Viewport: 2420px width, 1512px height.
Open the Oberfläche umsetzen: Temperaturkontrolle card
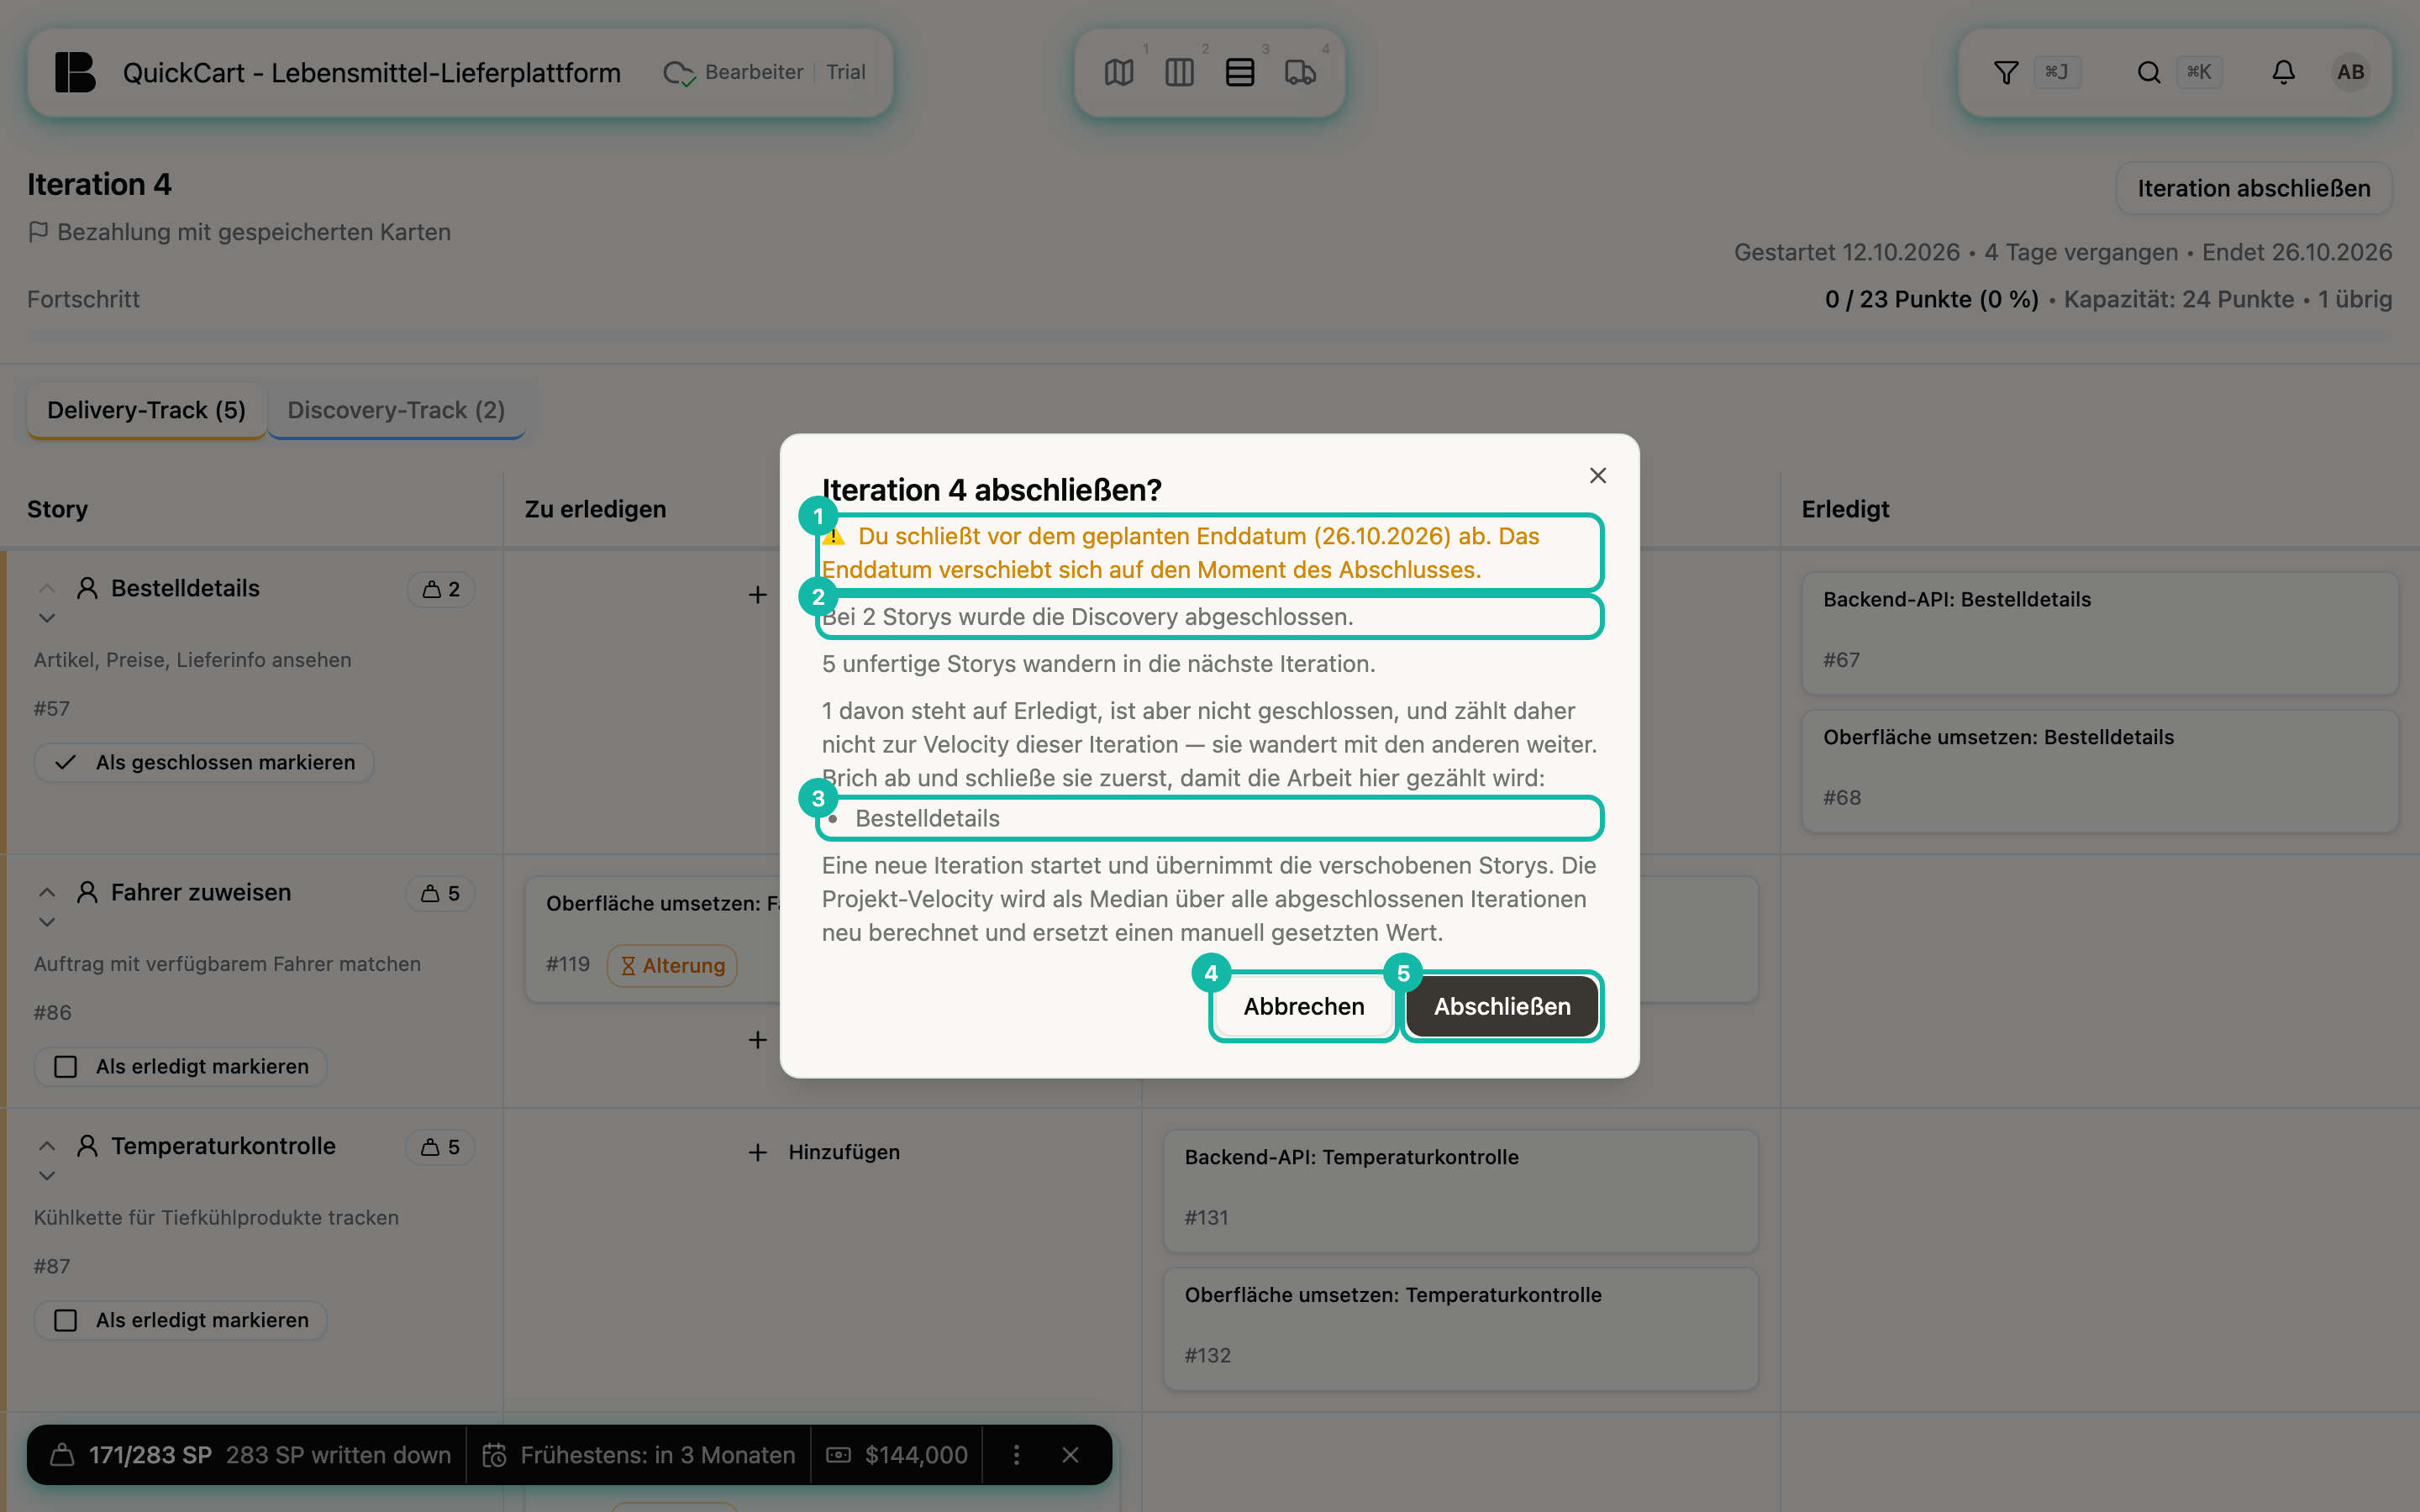click(1460, 1329)
